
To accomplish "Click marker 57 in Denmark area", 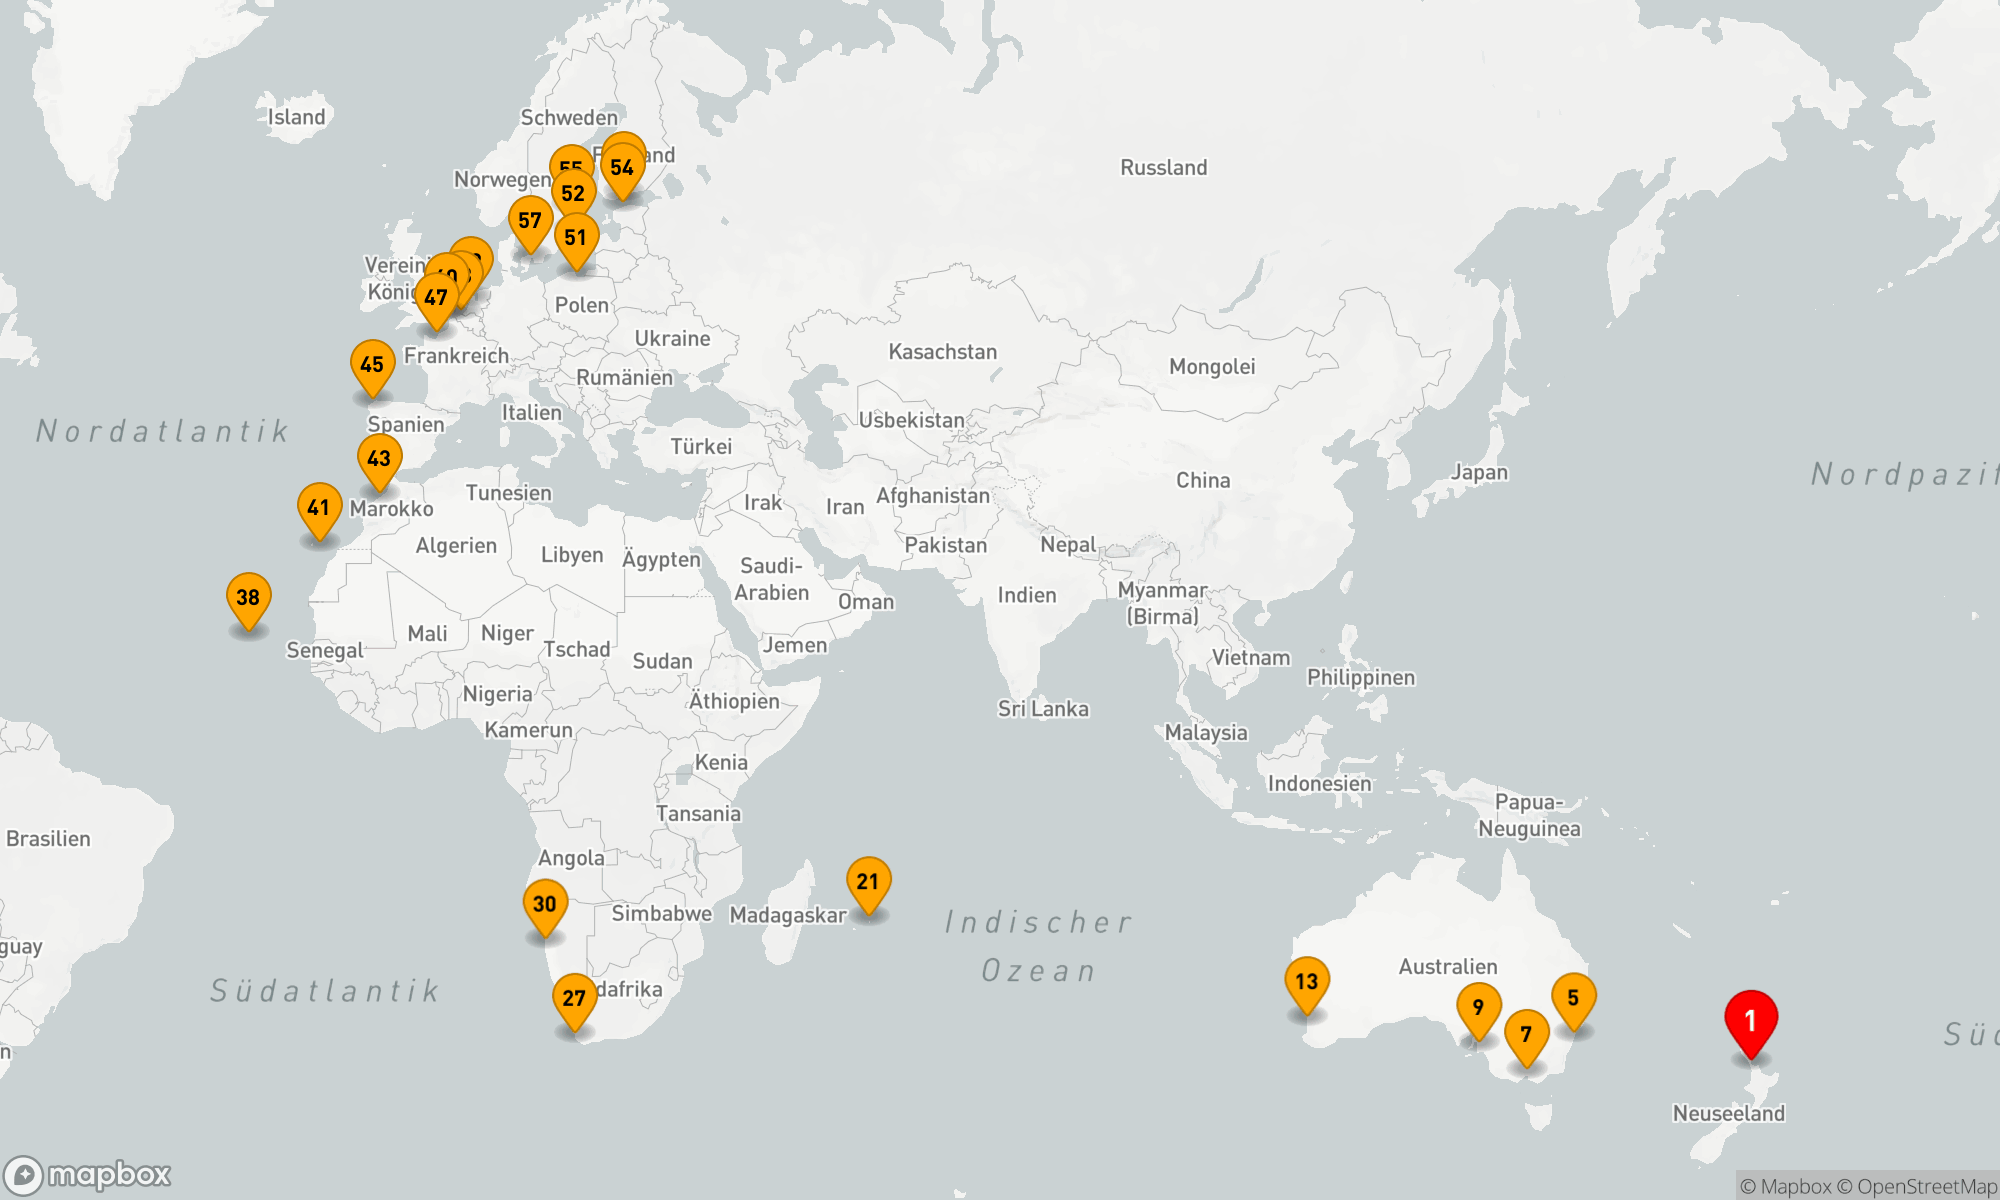I will point(530,221).
